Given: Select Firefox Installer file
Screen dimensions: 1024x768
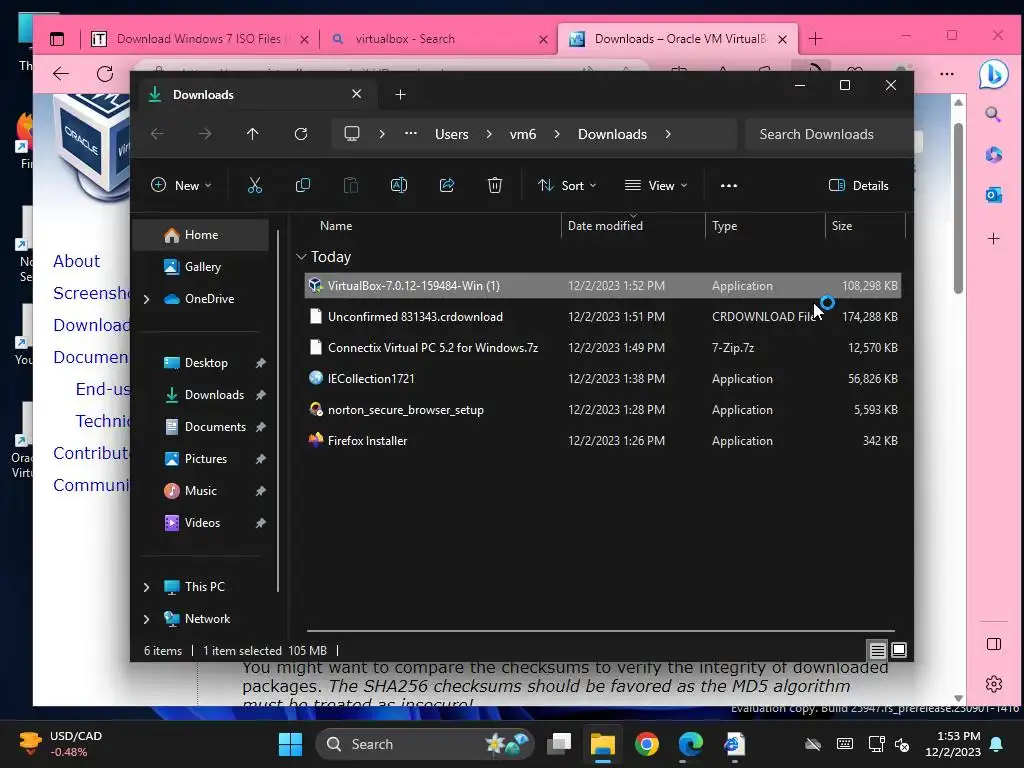Looking at the screenshot, I should point(602,441).
